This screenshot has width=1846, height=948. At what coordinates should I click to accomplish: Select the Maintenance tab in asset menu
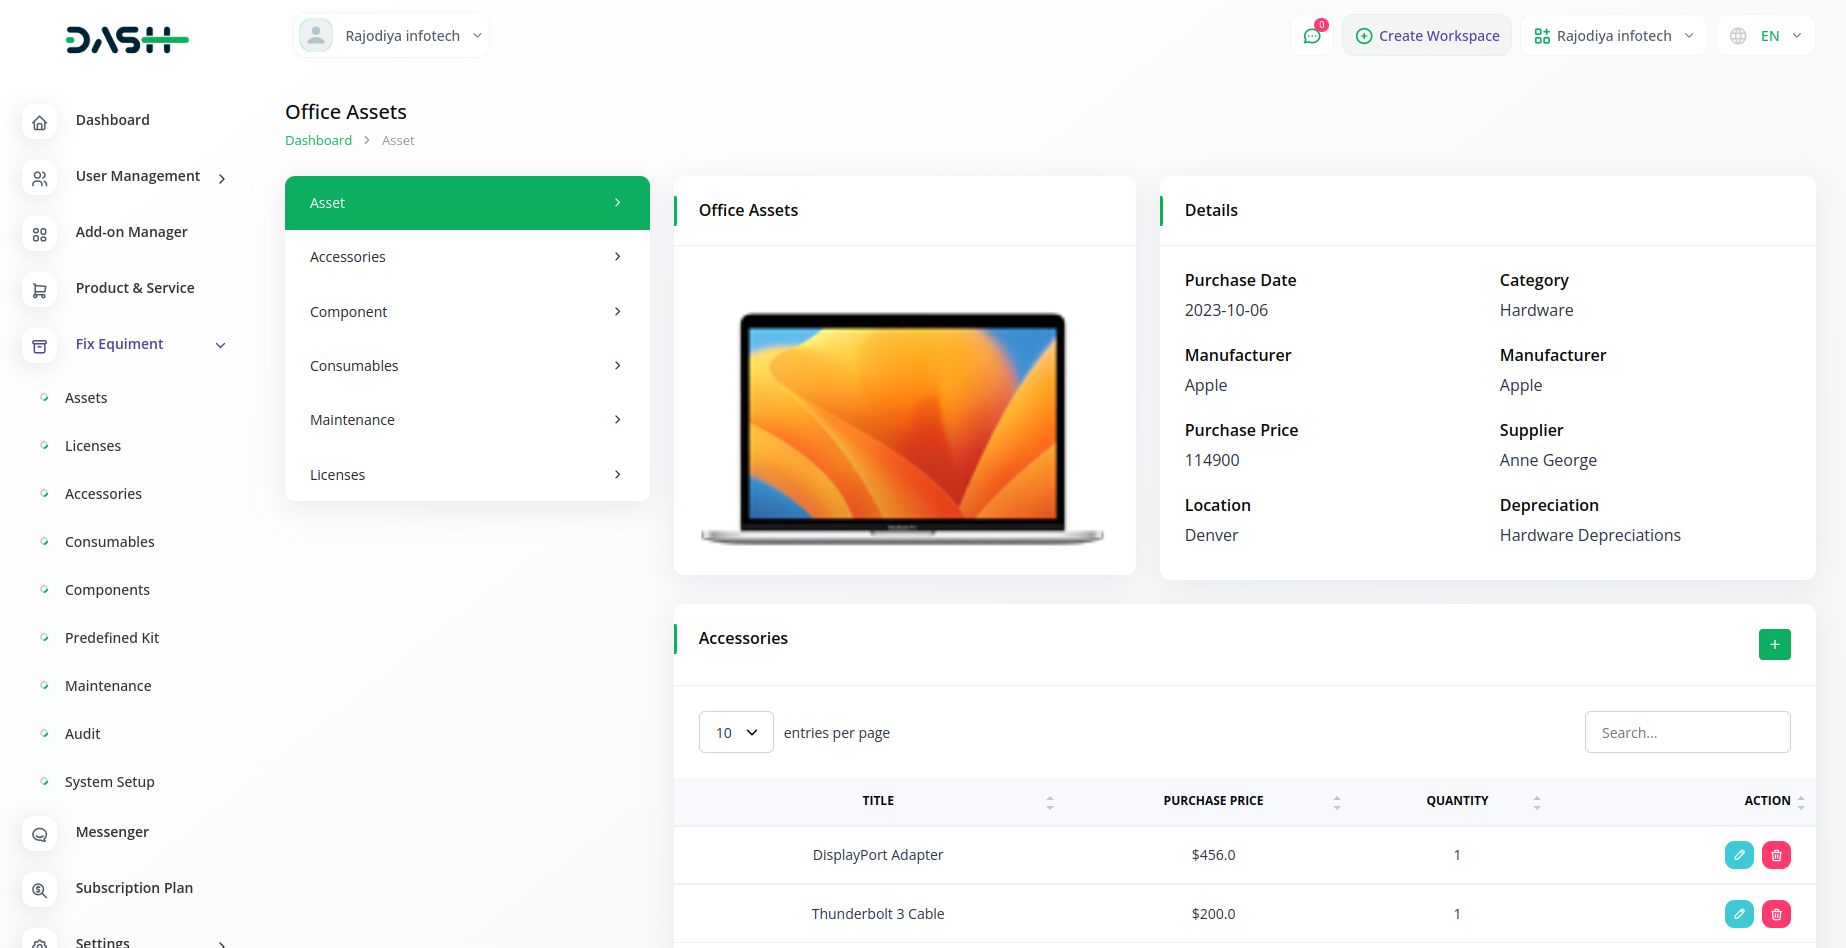point(467,420)
